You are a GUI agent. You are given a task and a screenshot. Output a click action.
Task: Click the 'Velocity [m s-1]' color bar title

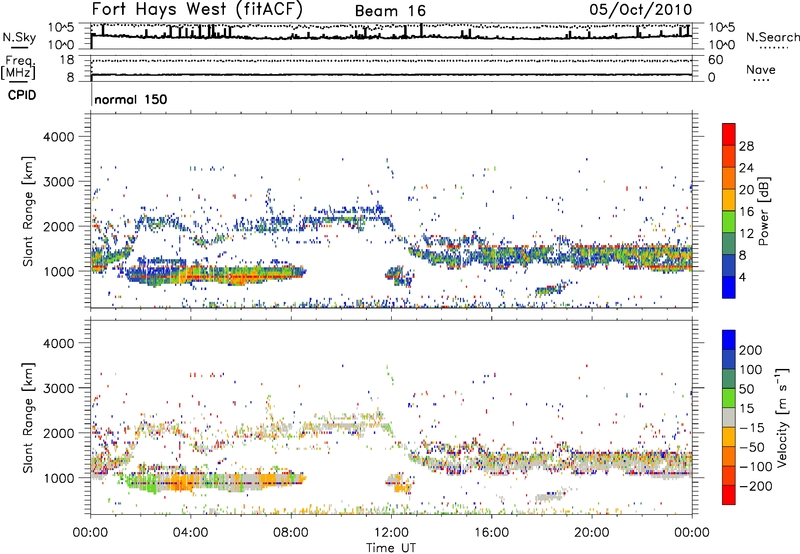click(782, 417)
